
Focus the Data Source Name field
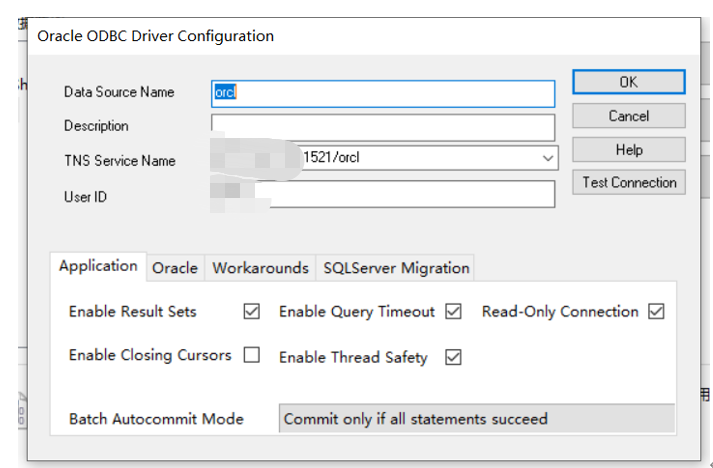[383, 94]
